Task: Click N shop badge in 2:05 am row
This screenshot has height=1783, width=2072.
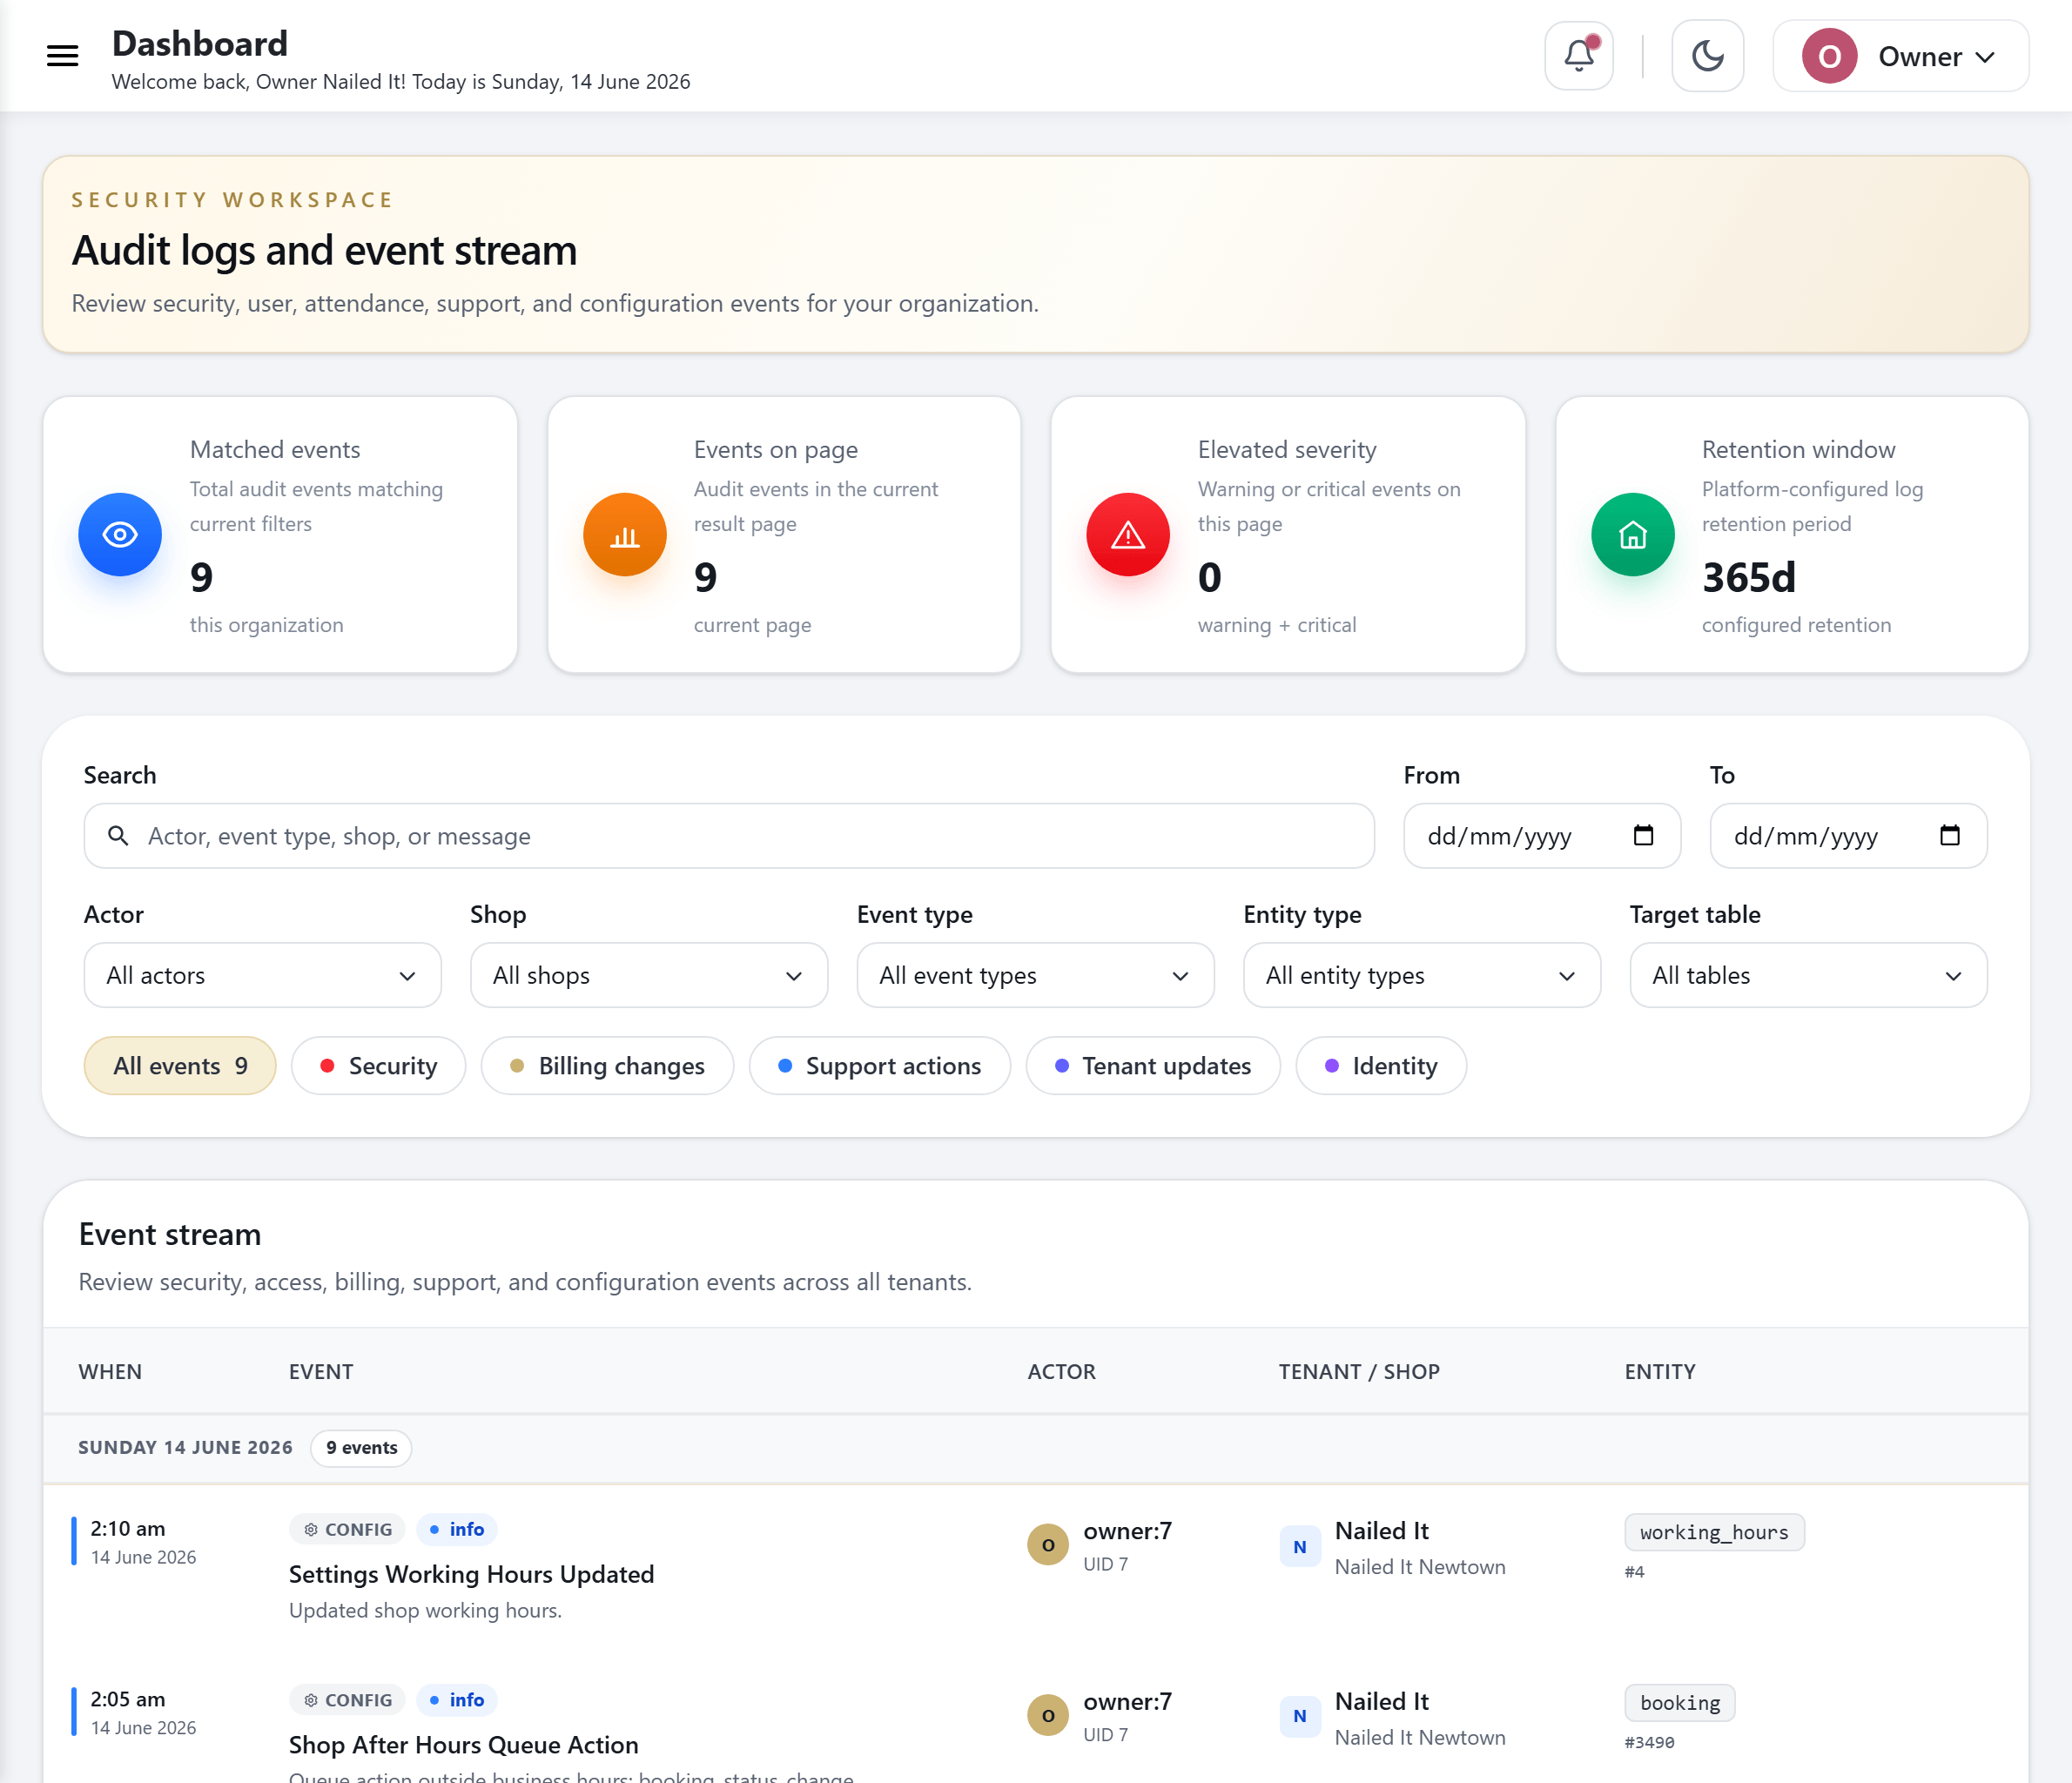Action: click(1300, 1717)
